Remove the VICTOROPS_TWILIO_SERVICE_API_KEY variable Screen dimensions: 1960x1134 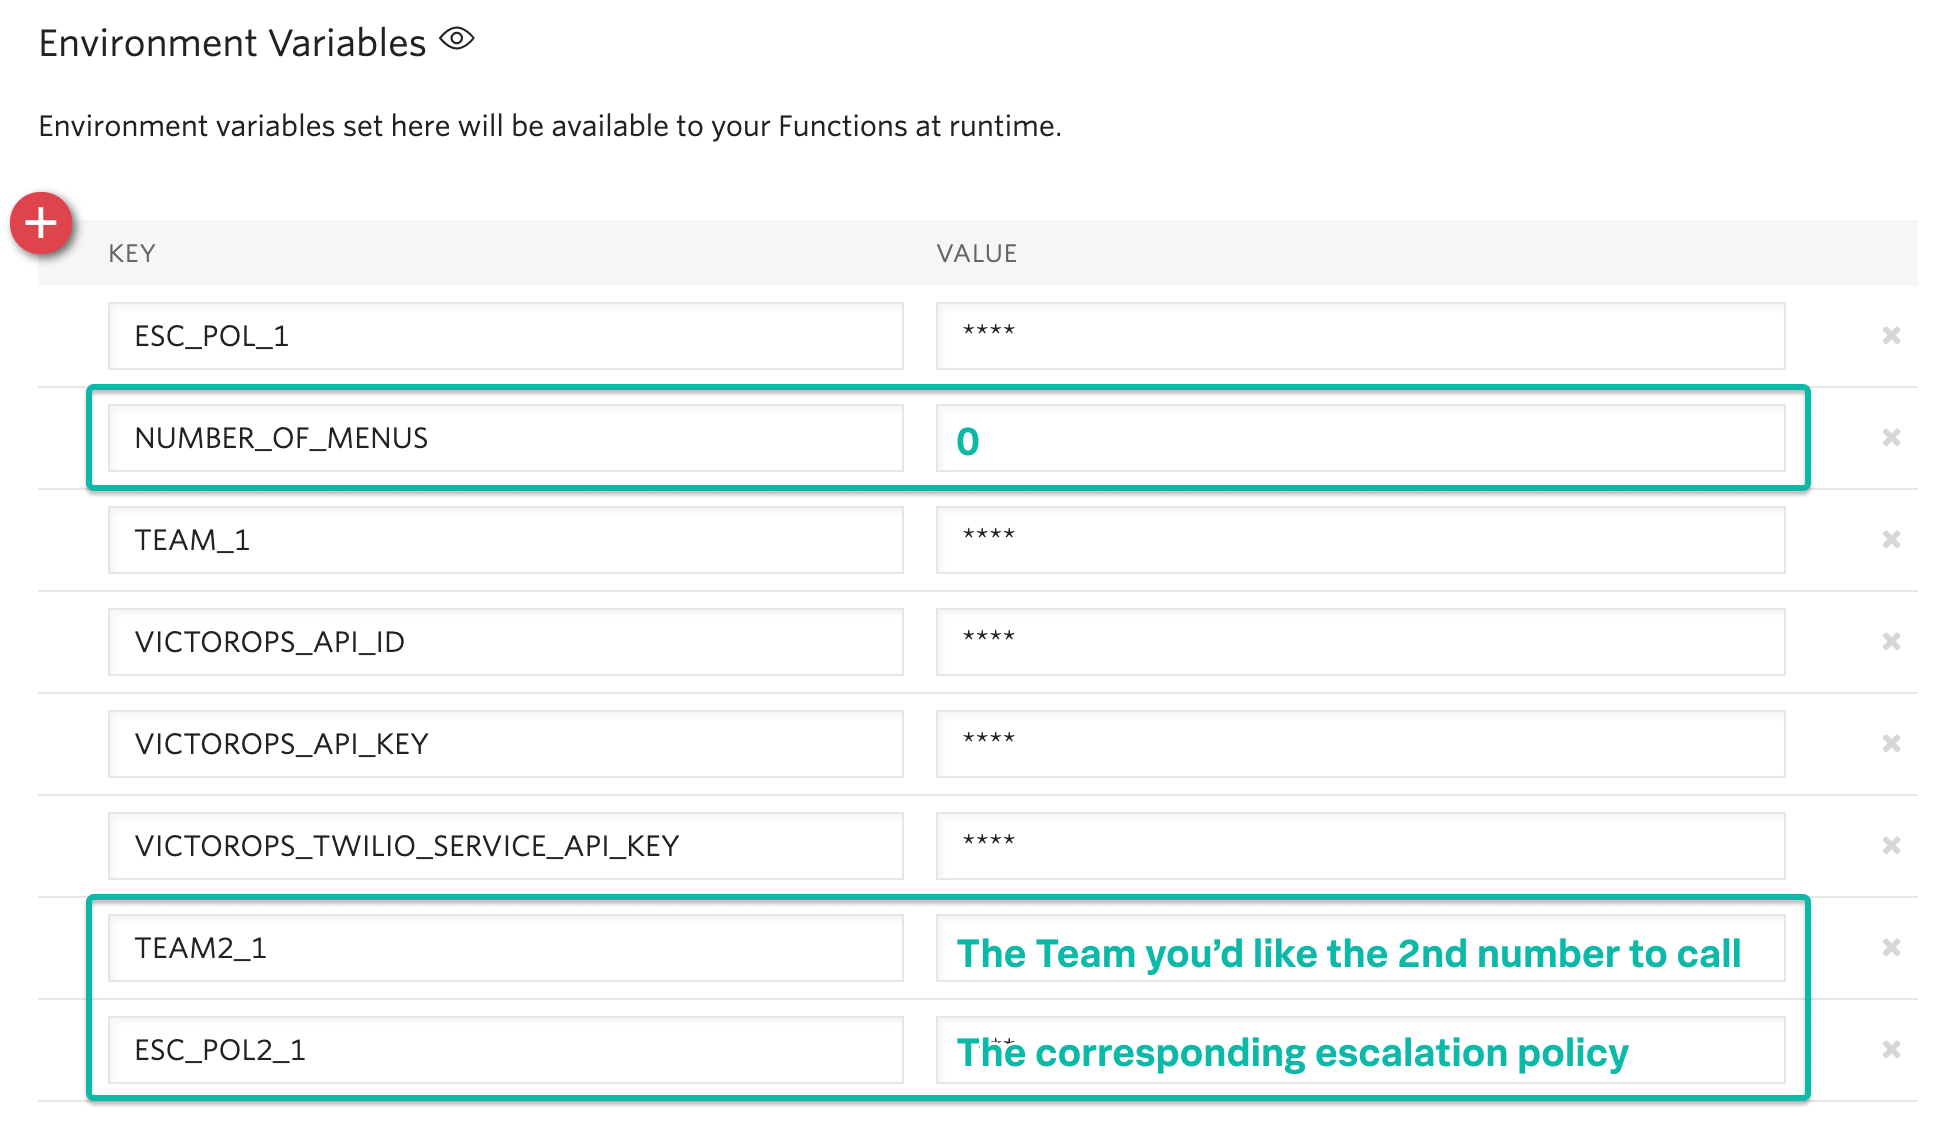tap(1893, 846)
